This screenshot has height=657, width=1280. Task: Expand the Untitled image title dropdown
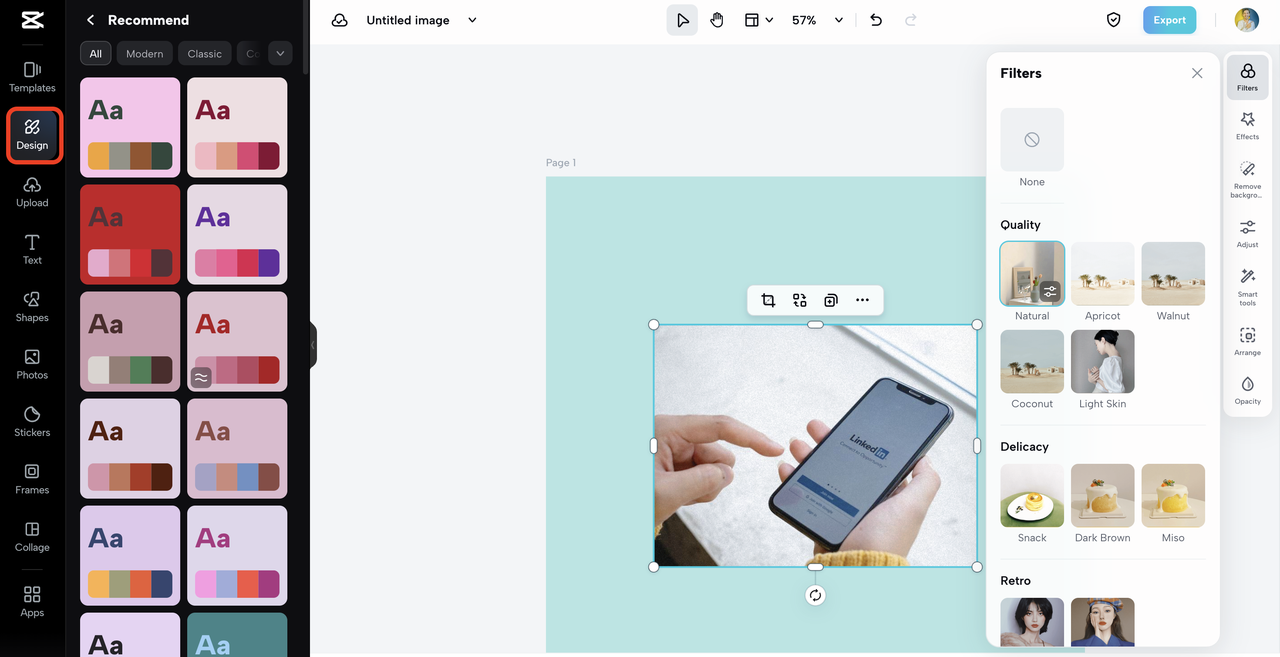[473, 20]
